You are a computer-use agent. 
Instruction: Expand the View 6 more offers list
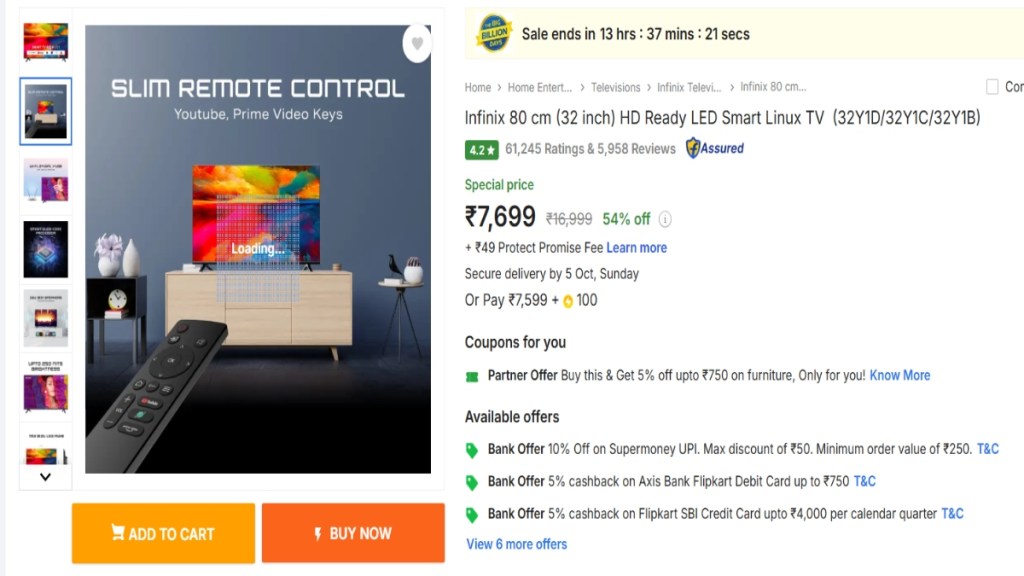pyautogui.click(x=516, y=544)
